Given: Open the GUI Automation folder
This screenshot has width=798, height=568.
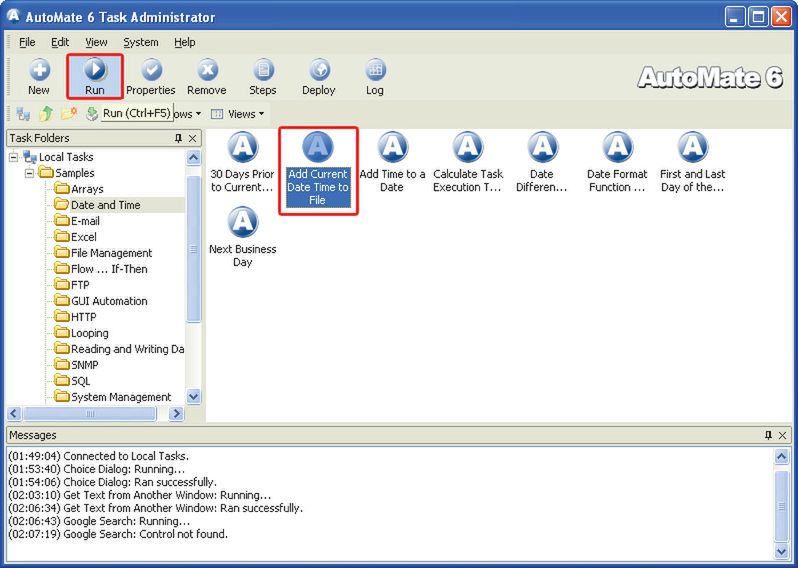Looking at the screenshot, I should coord(108,301).
